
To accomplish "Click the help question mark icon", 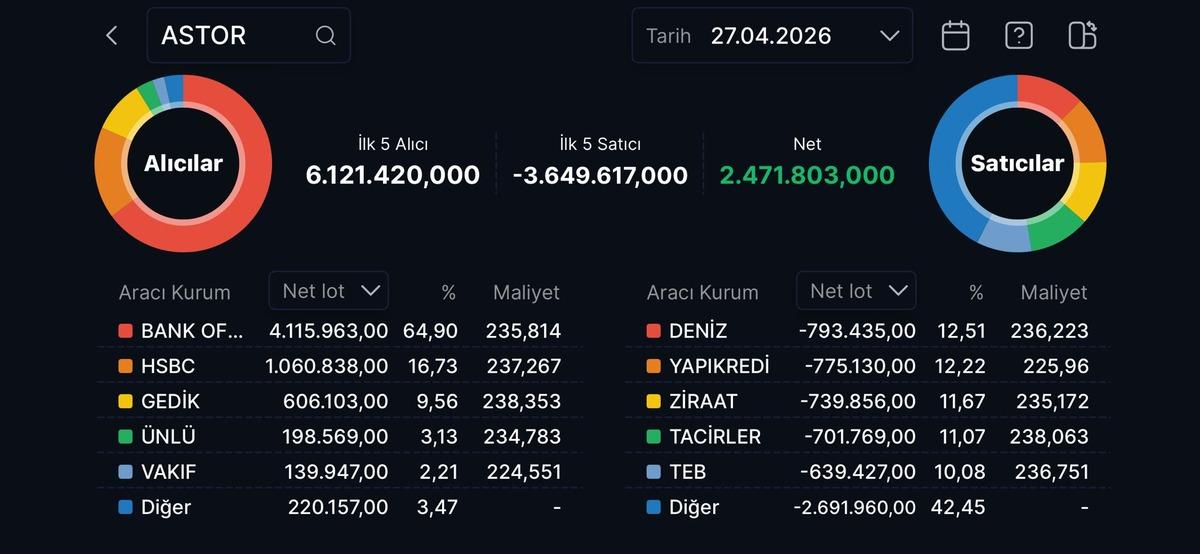I will pos(1018,36).
